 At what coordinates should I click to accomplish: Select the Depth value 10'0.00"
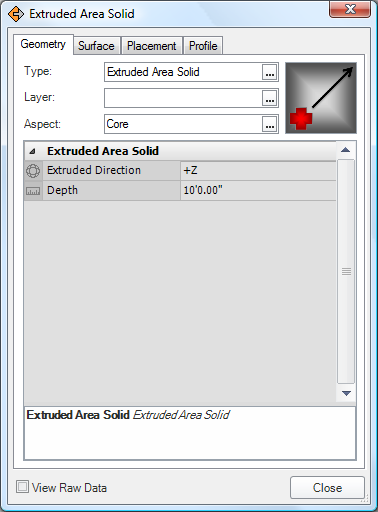coord(258,191)
